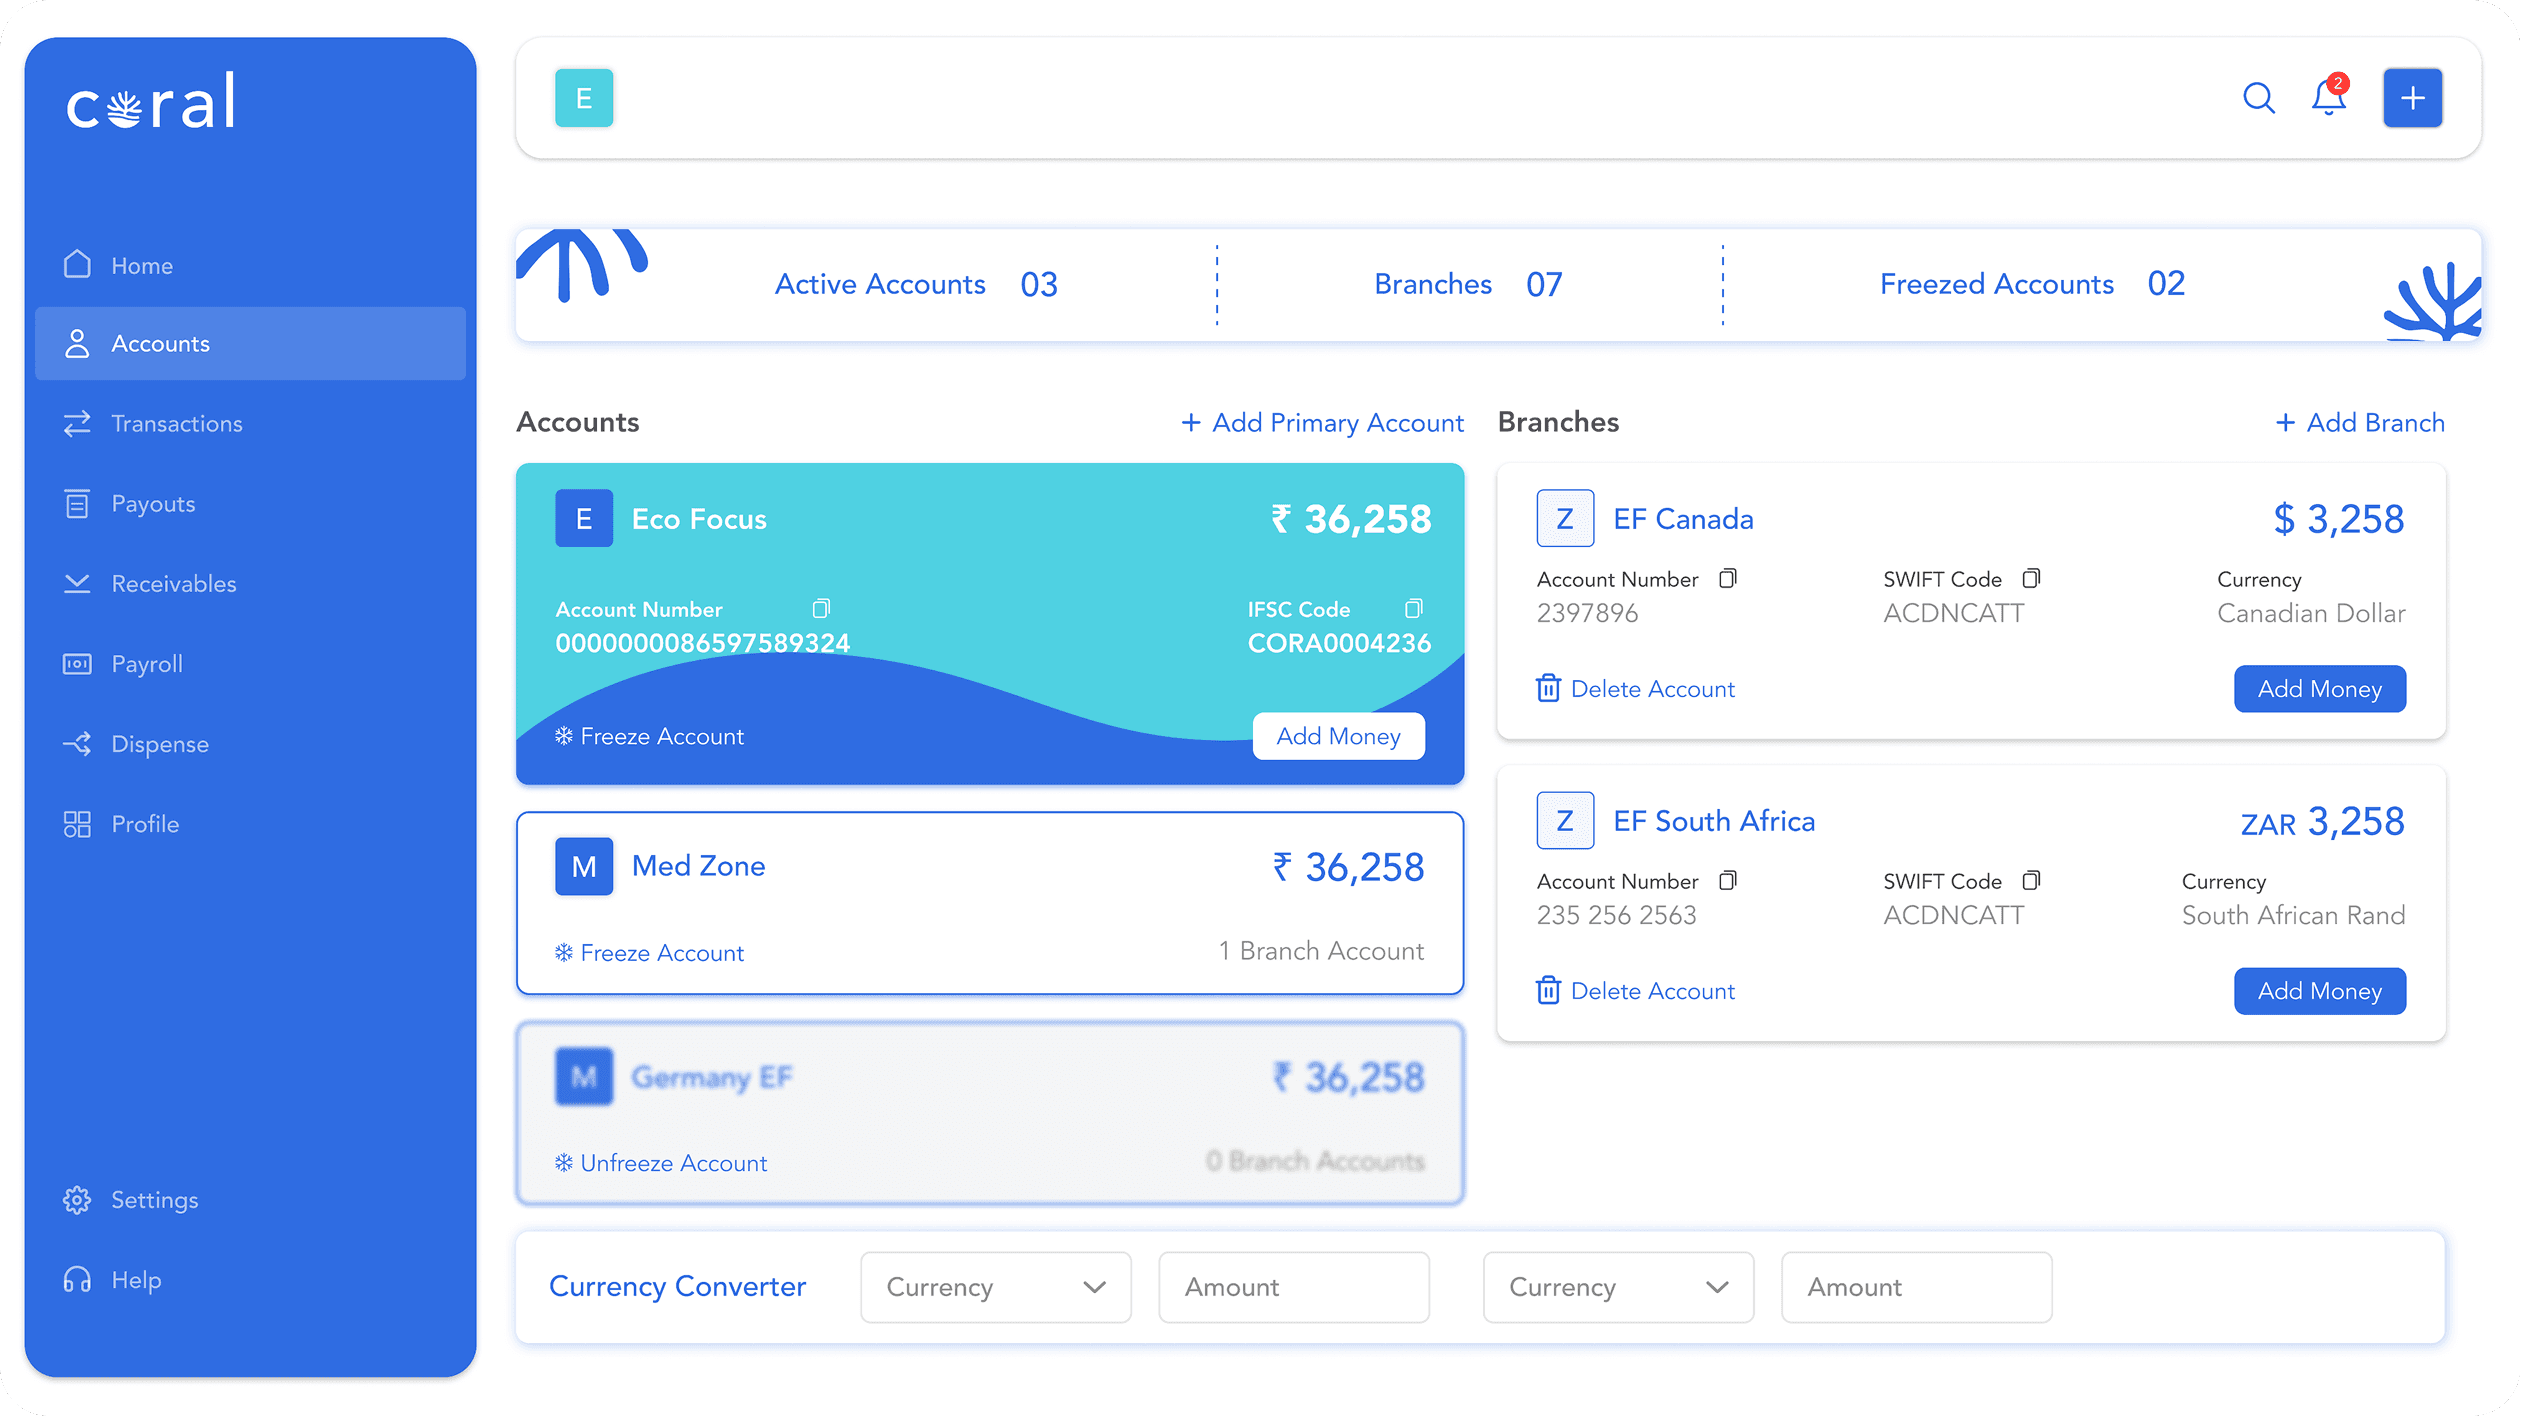Image resolution: width=2521 pixels, height=1416 pixels.
Task: Click the E profile avatar in header
Action: pos(584,98)
